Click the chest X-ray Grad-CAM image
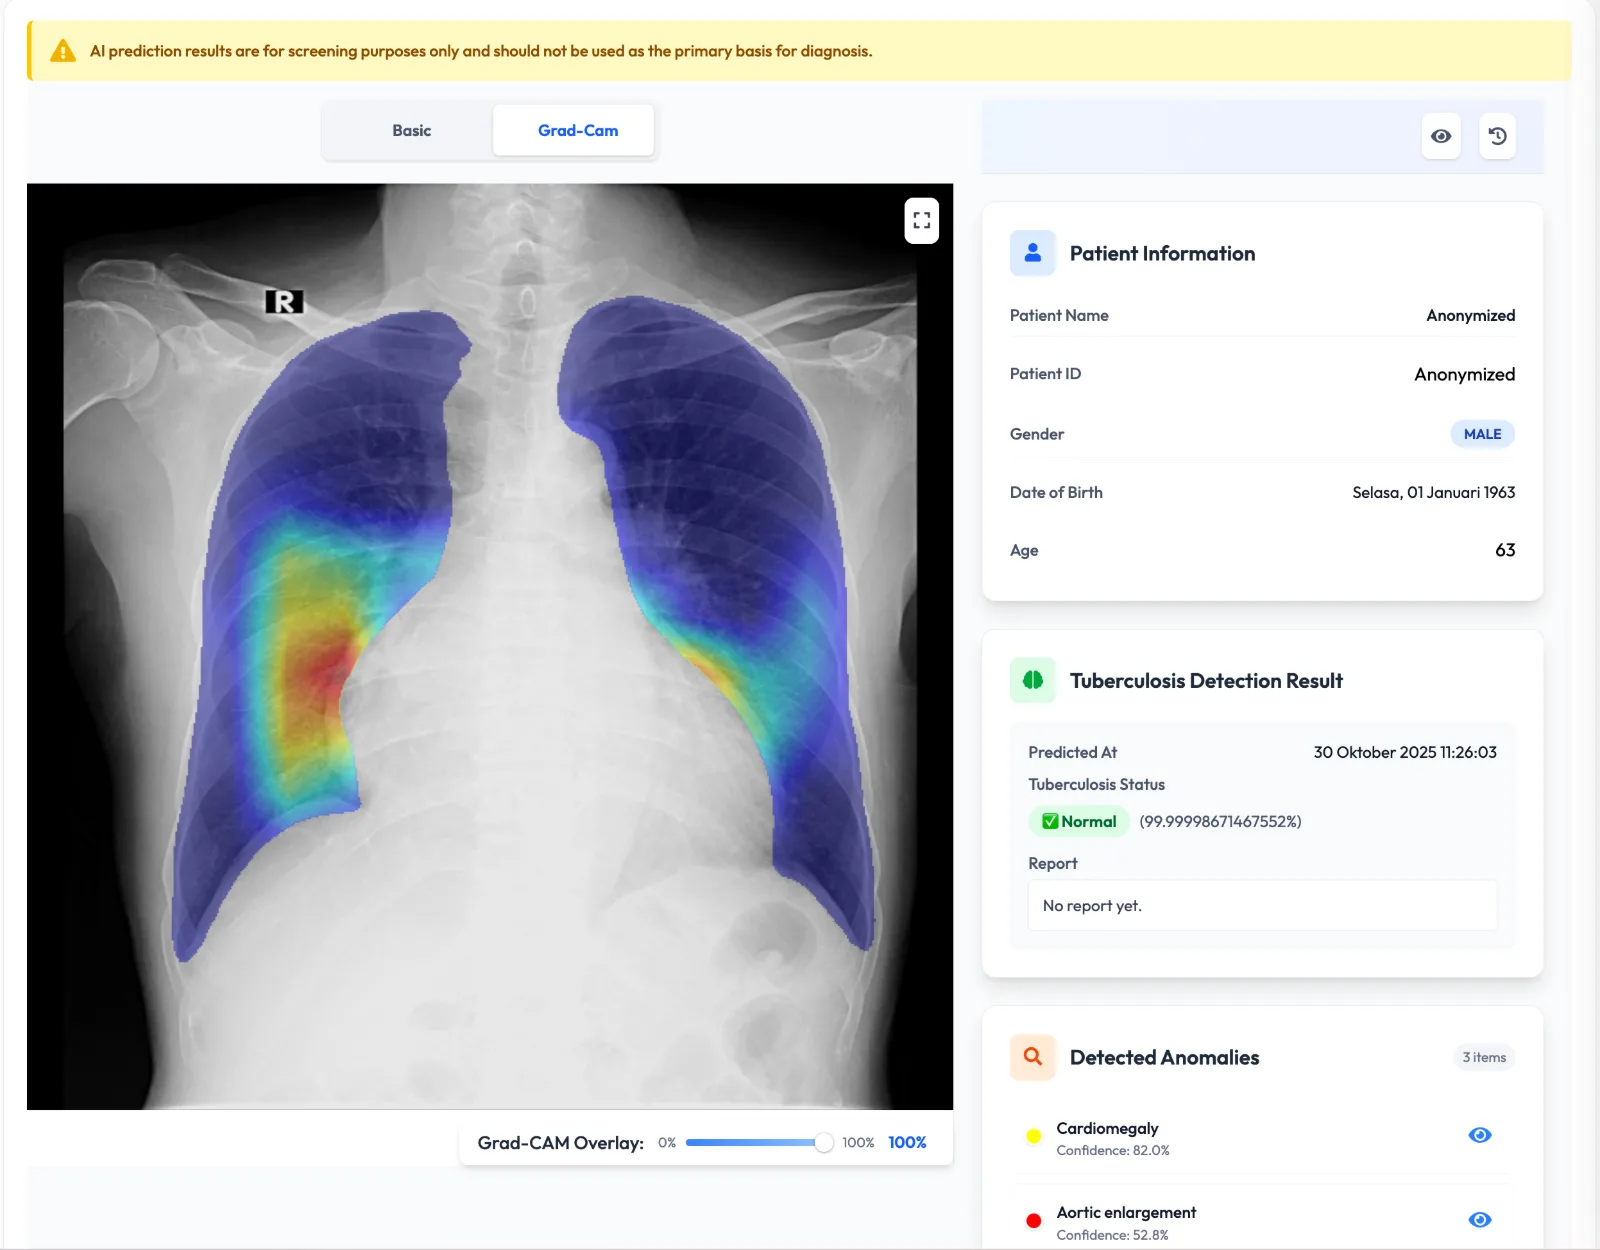1600x1250 pixels. (x=490, y=646)
